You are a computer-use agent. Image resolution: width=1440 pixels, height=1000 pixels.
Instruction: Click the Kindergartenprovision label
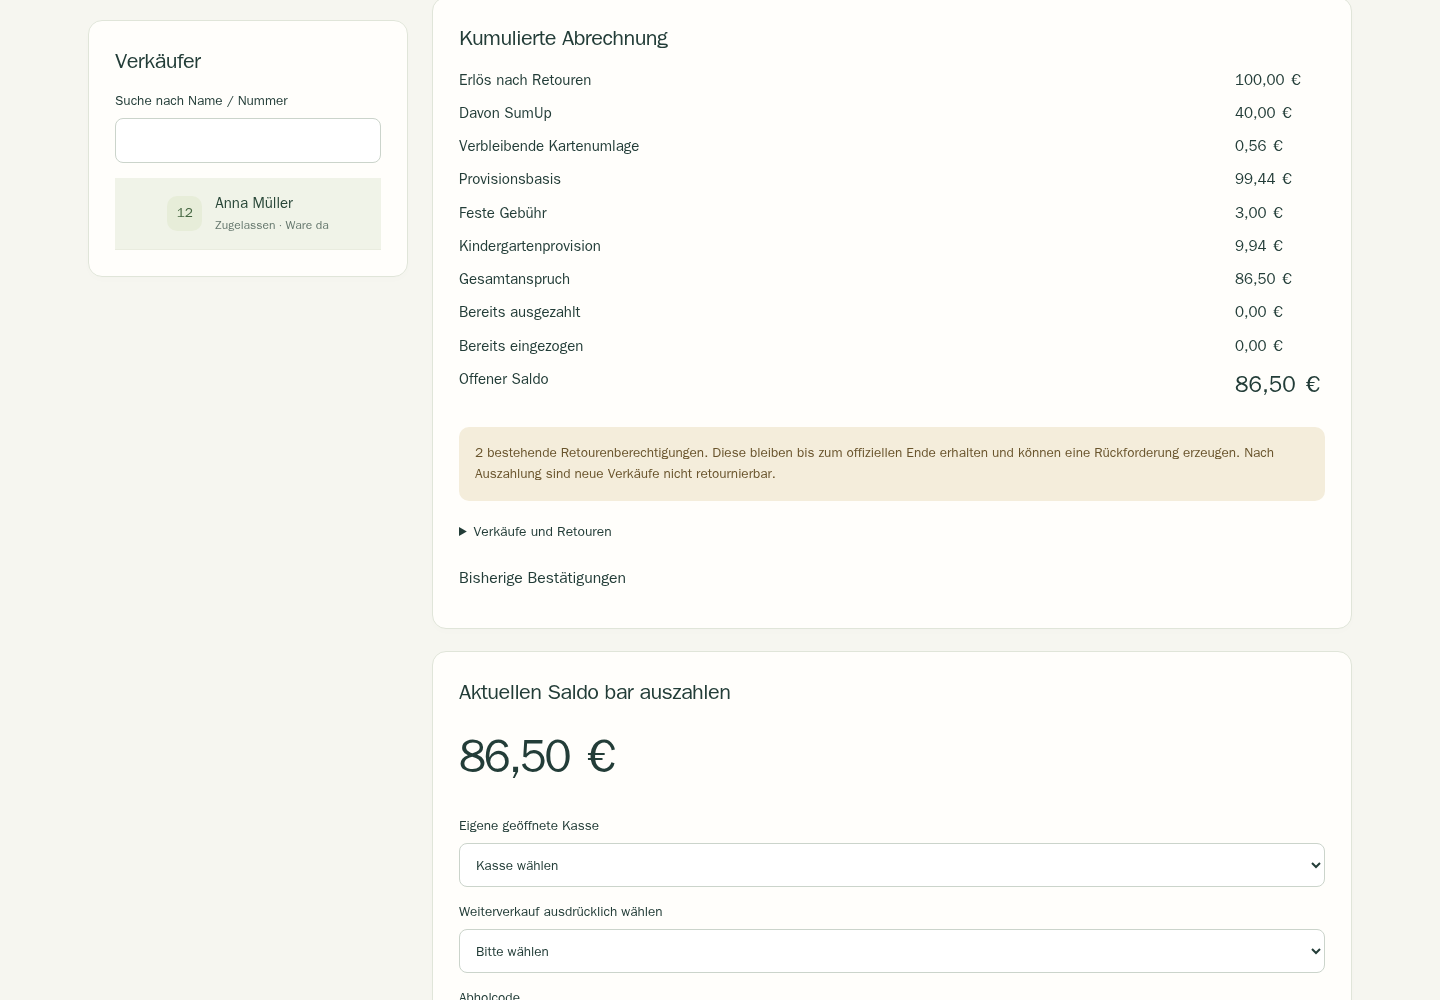tap(530, 246)
